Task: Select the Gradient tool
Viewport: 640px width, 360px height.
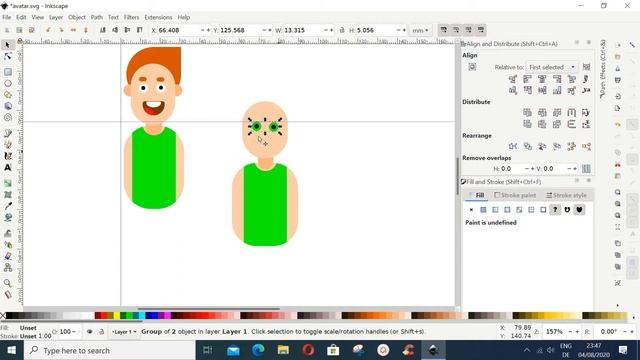Action: click(7, 183)
